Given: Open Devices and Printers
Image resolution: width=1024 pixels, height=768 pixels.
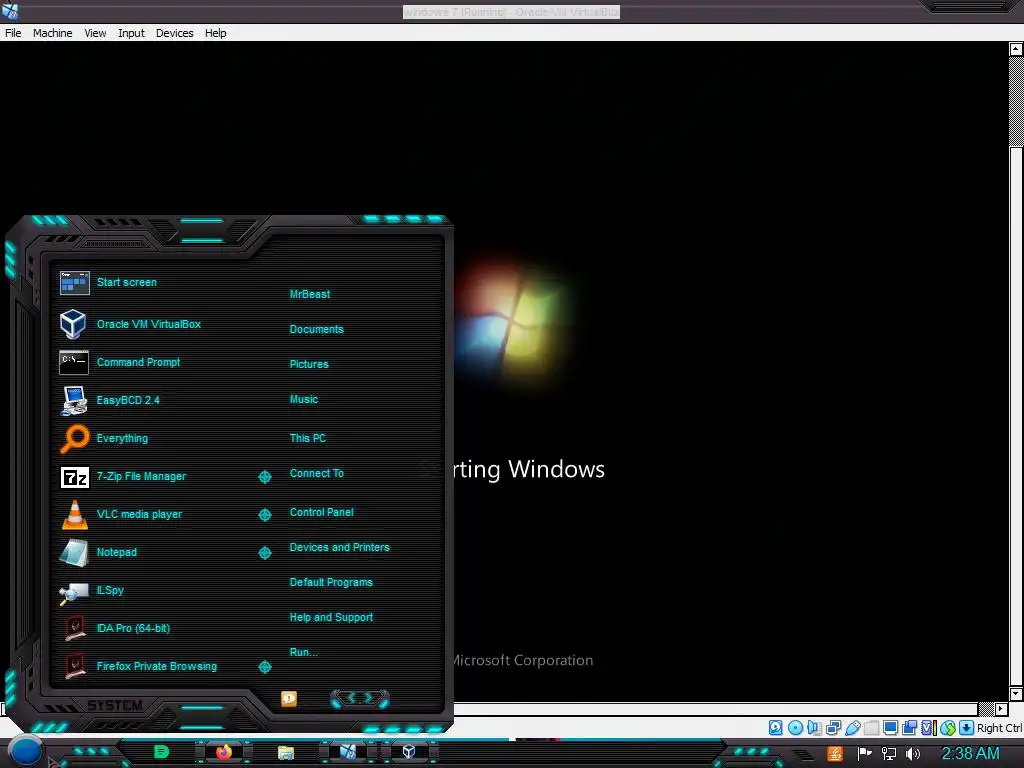Looking at the screenshot, I should (x=340, y=547).
